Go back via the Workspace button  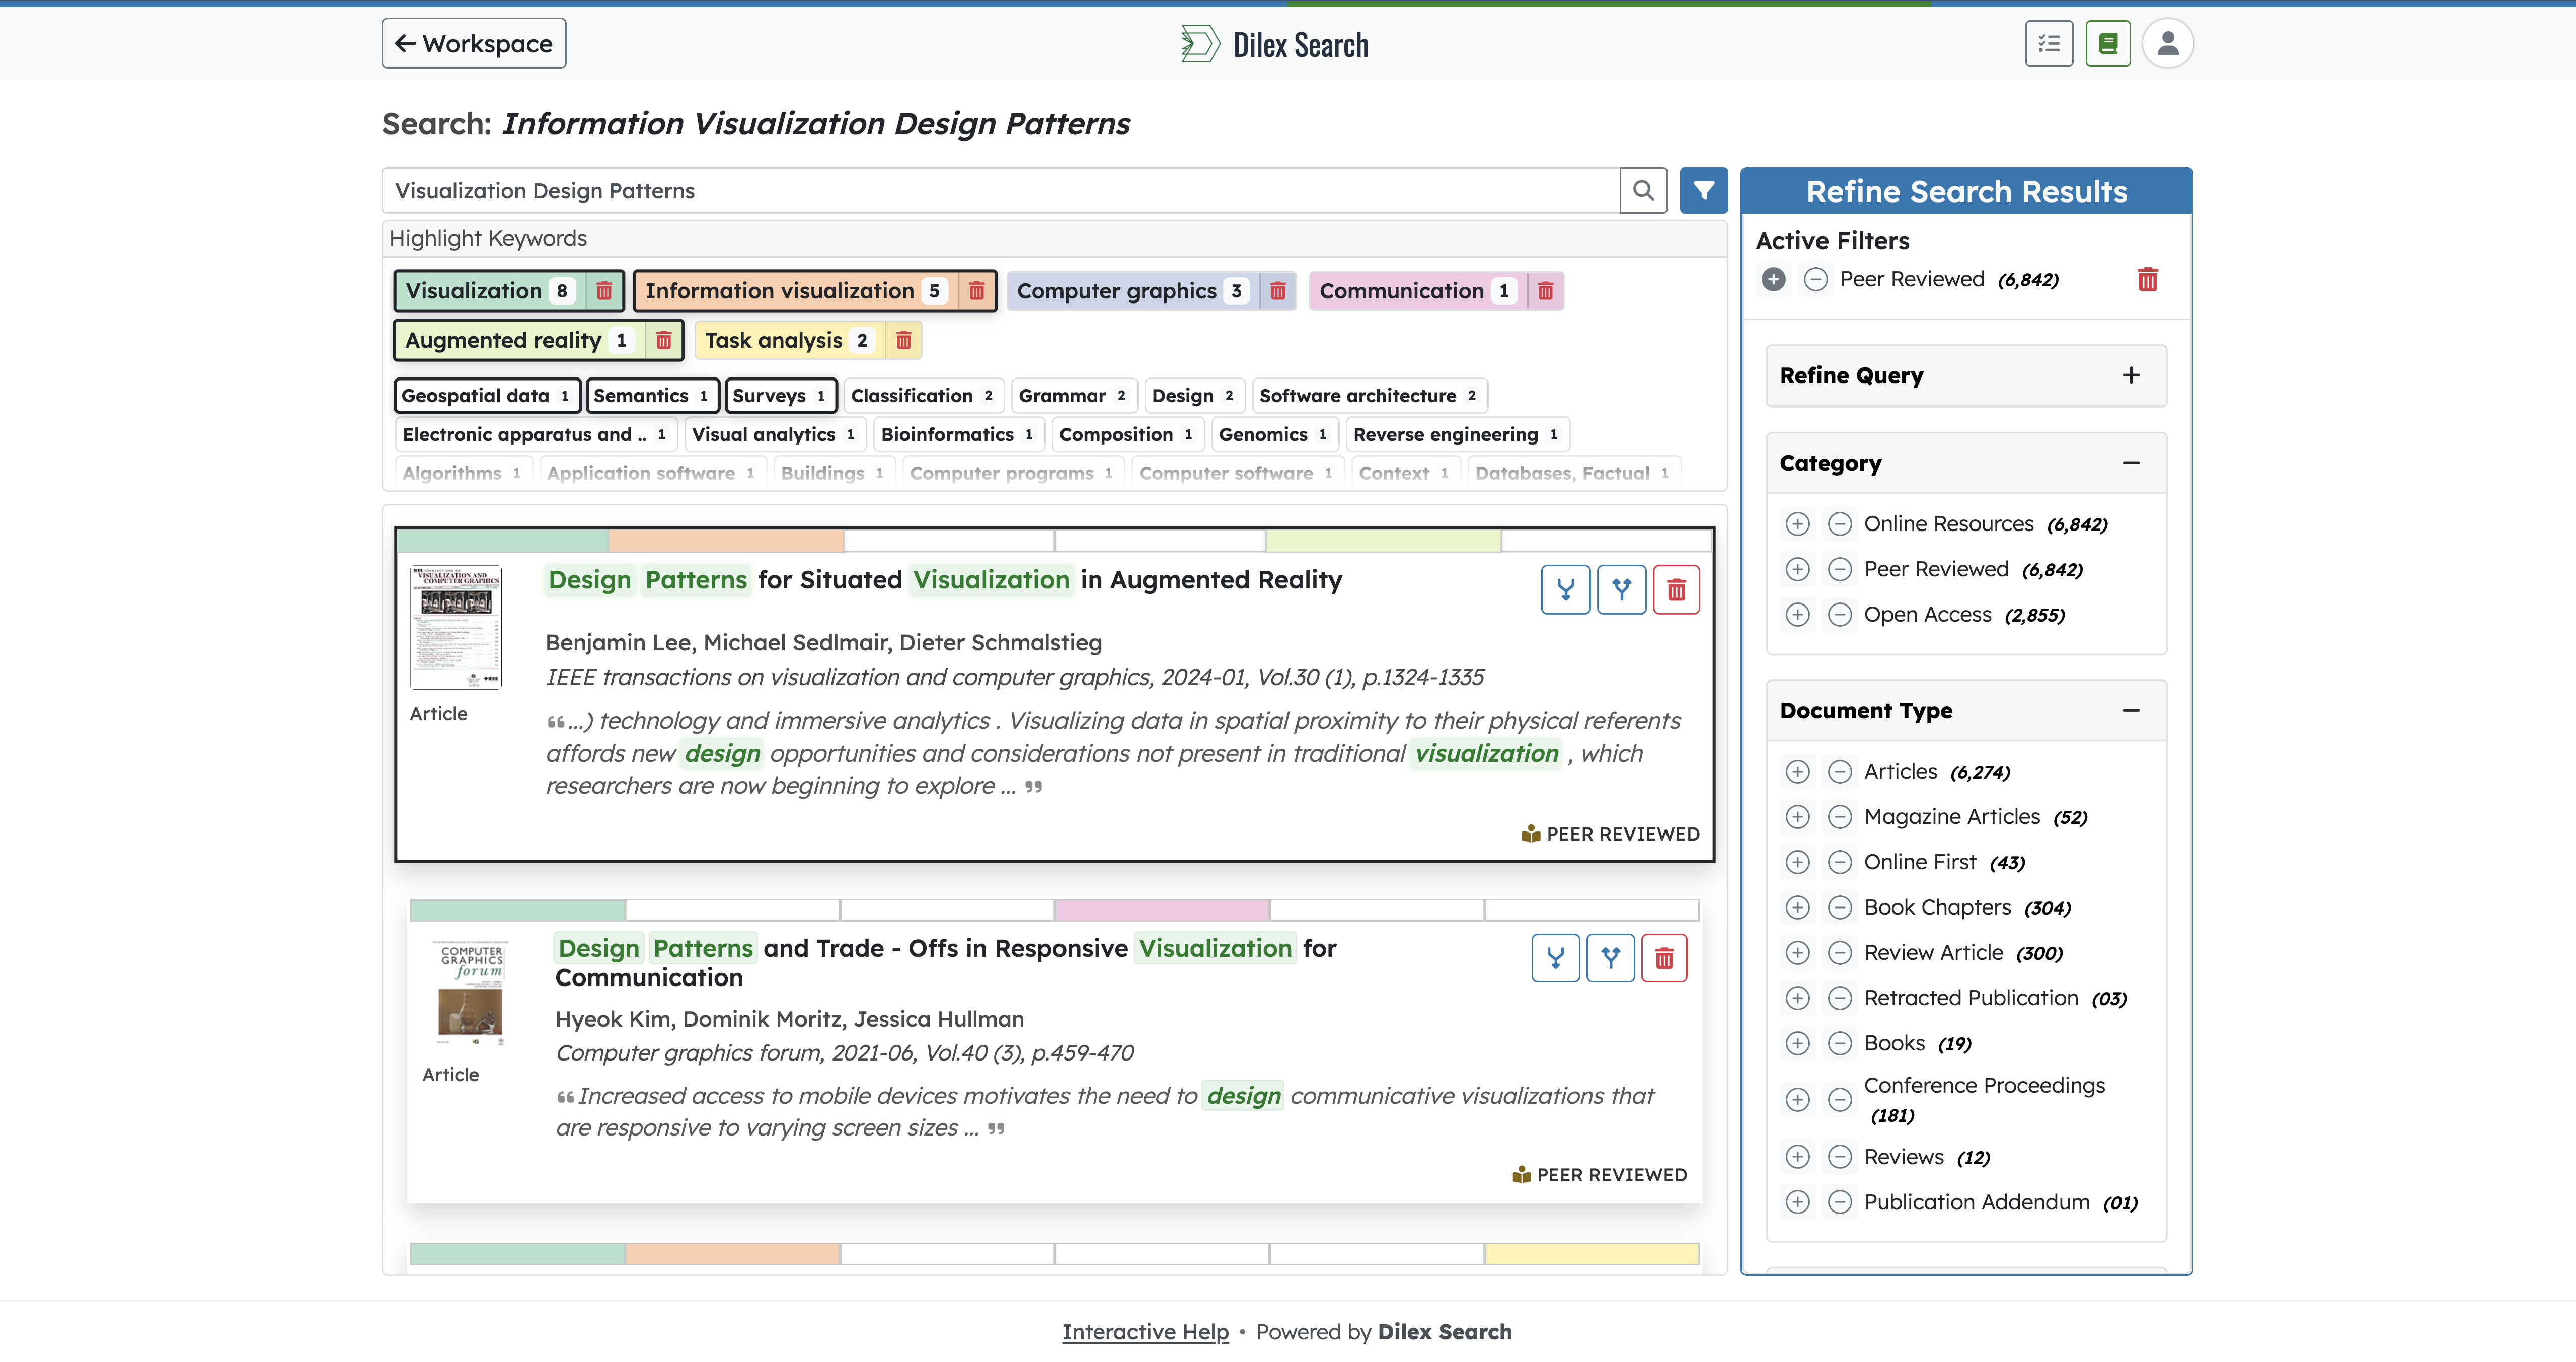pyautogui.click(x=473, y=43)
